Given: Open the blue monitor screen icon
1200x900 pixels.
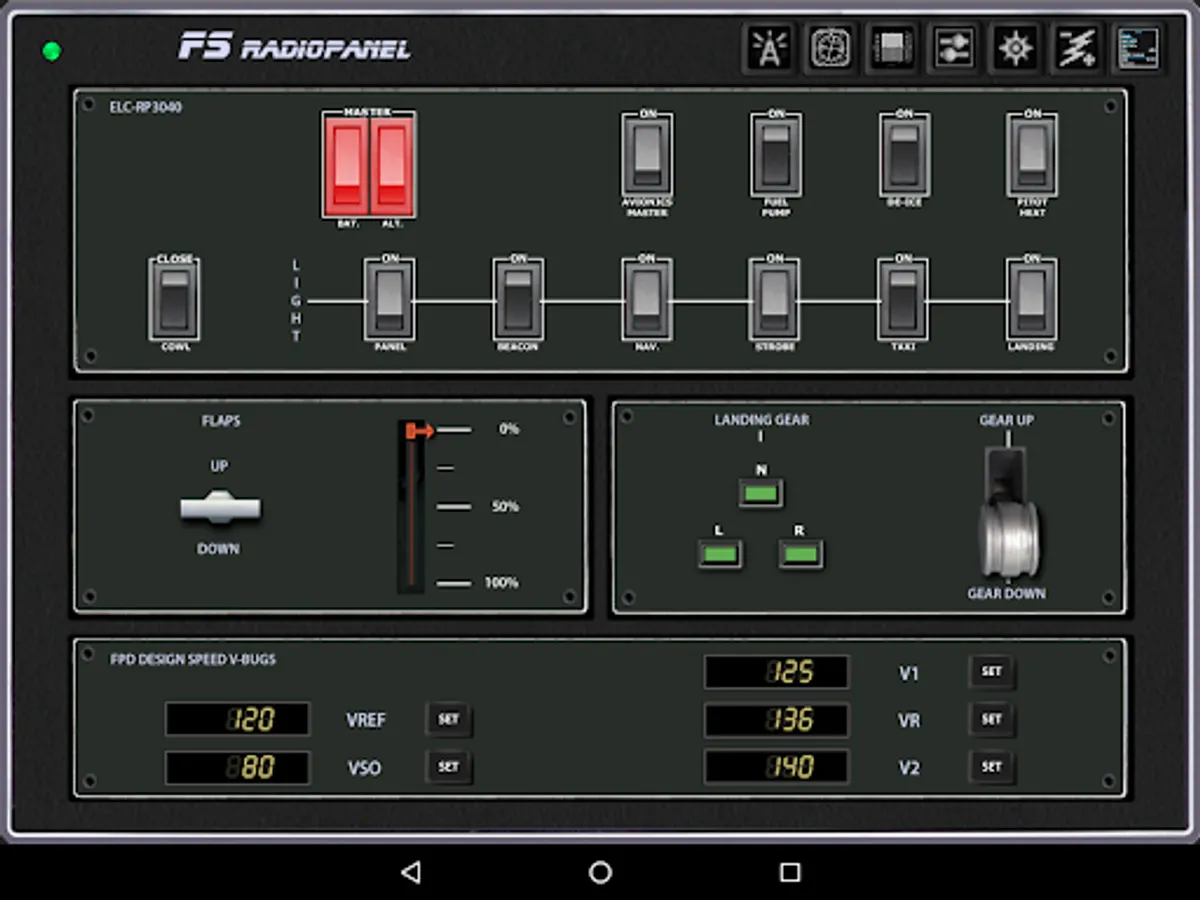Looking at the screenshot, I should pyautogui.click(x=1138, y=48).
